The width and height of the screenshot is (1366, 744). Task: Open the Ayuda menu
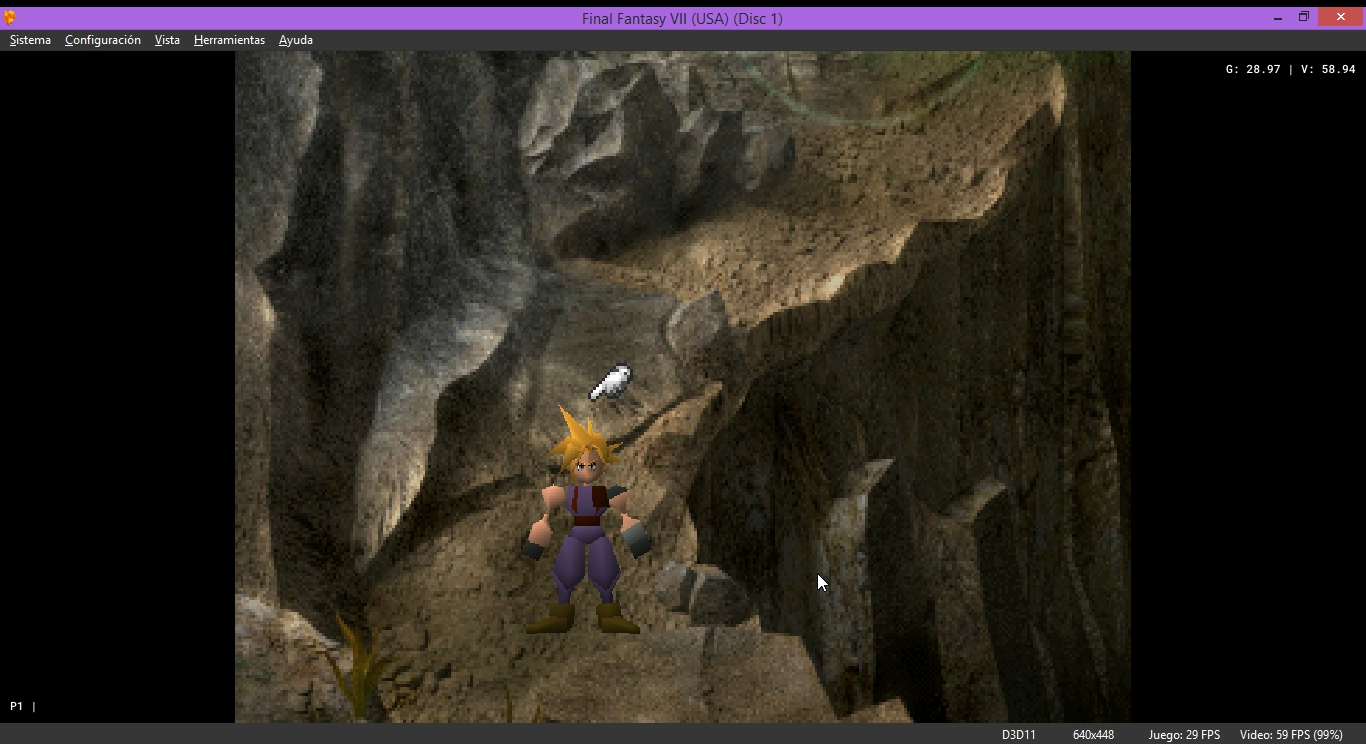296,40
